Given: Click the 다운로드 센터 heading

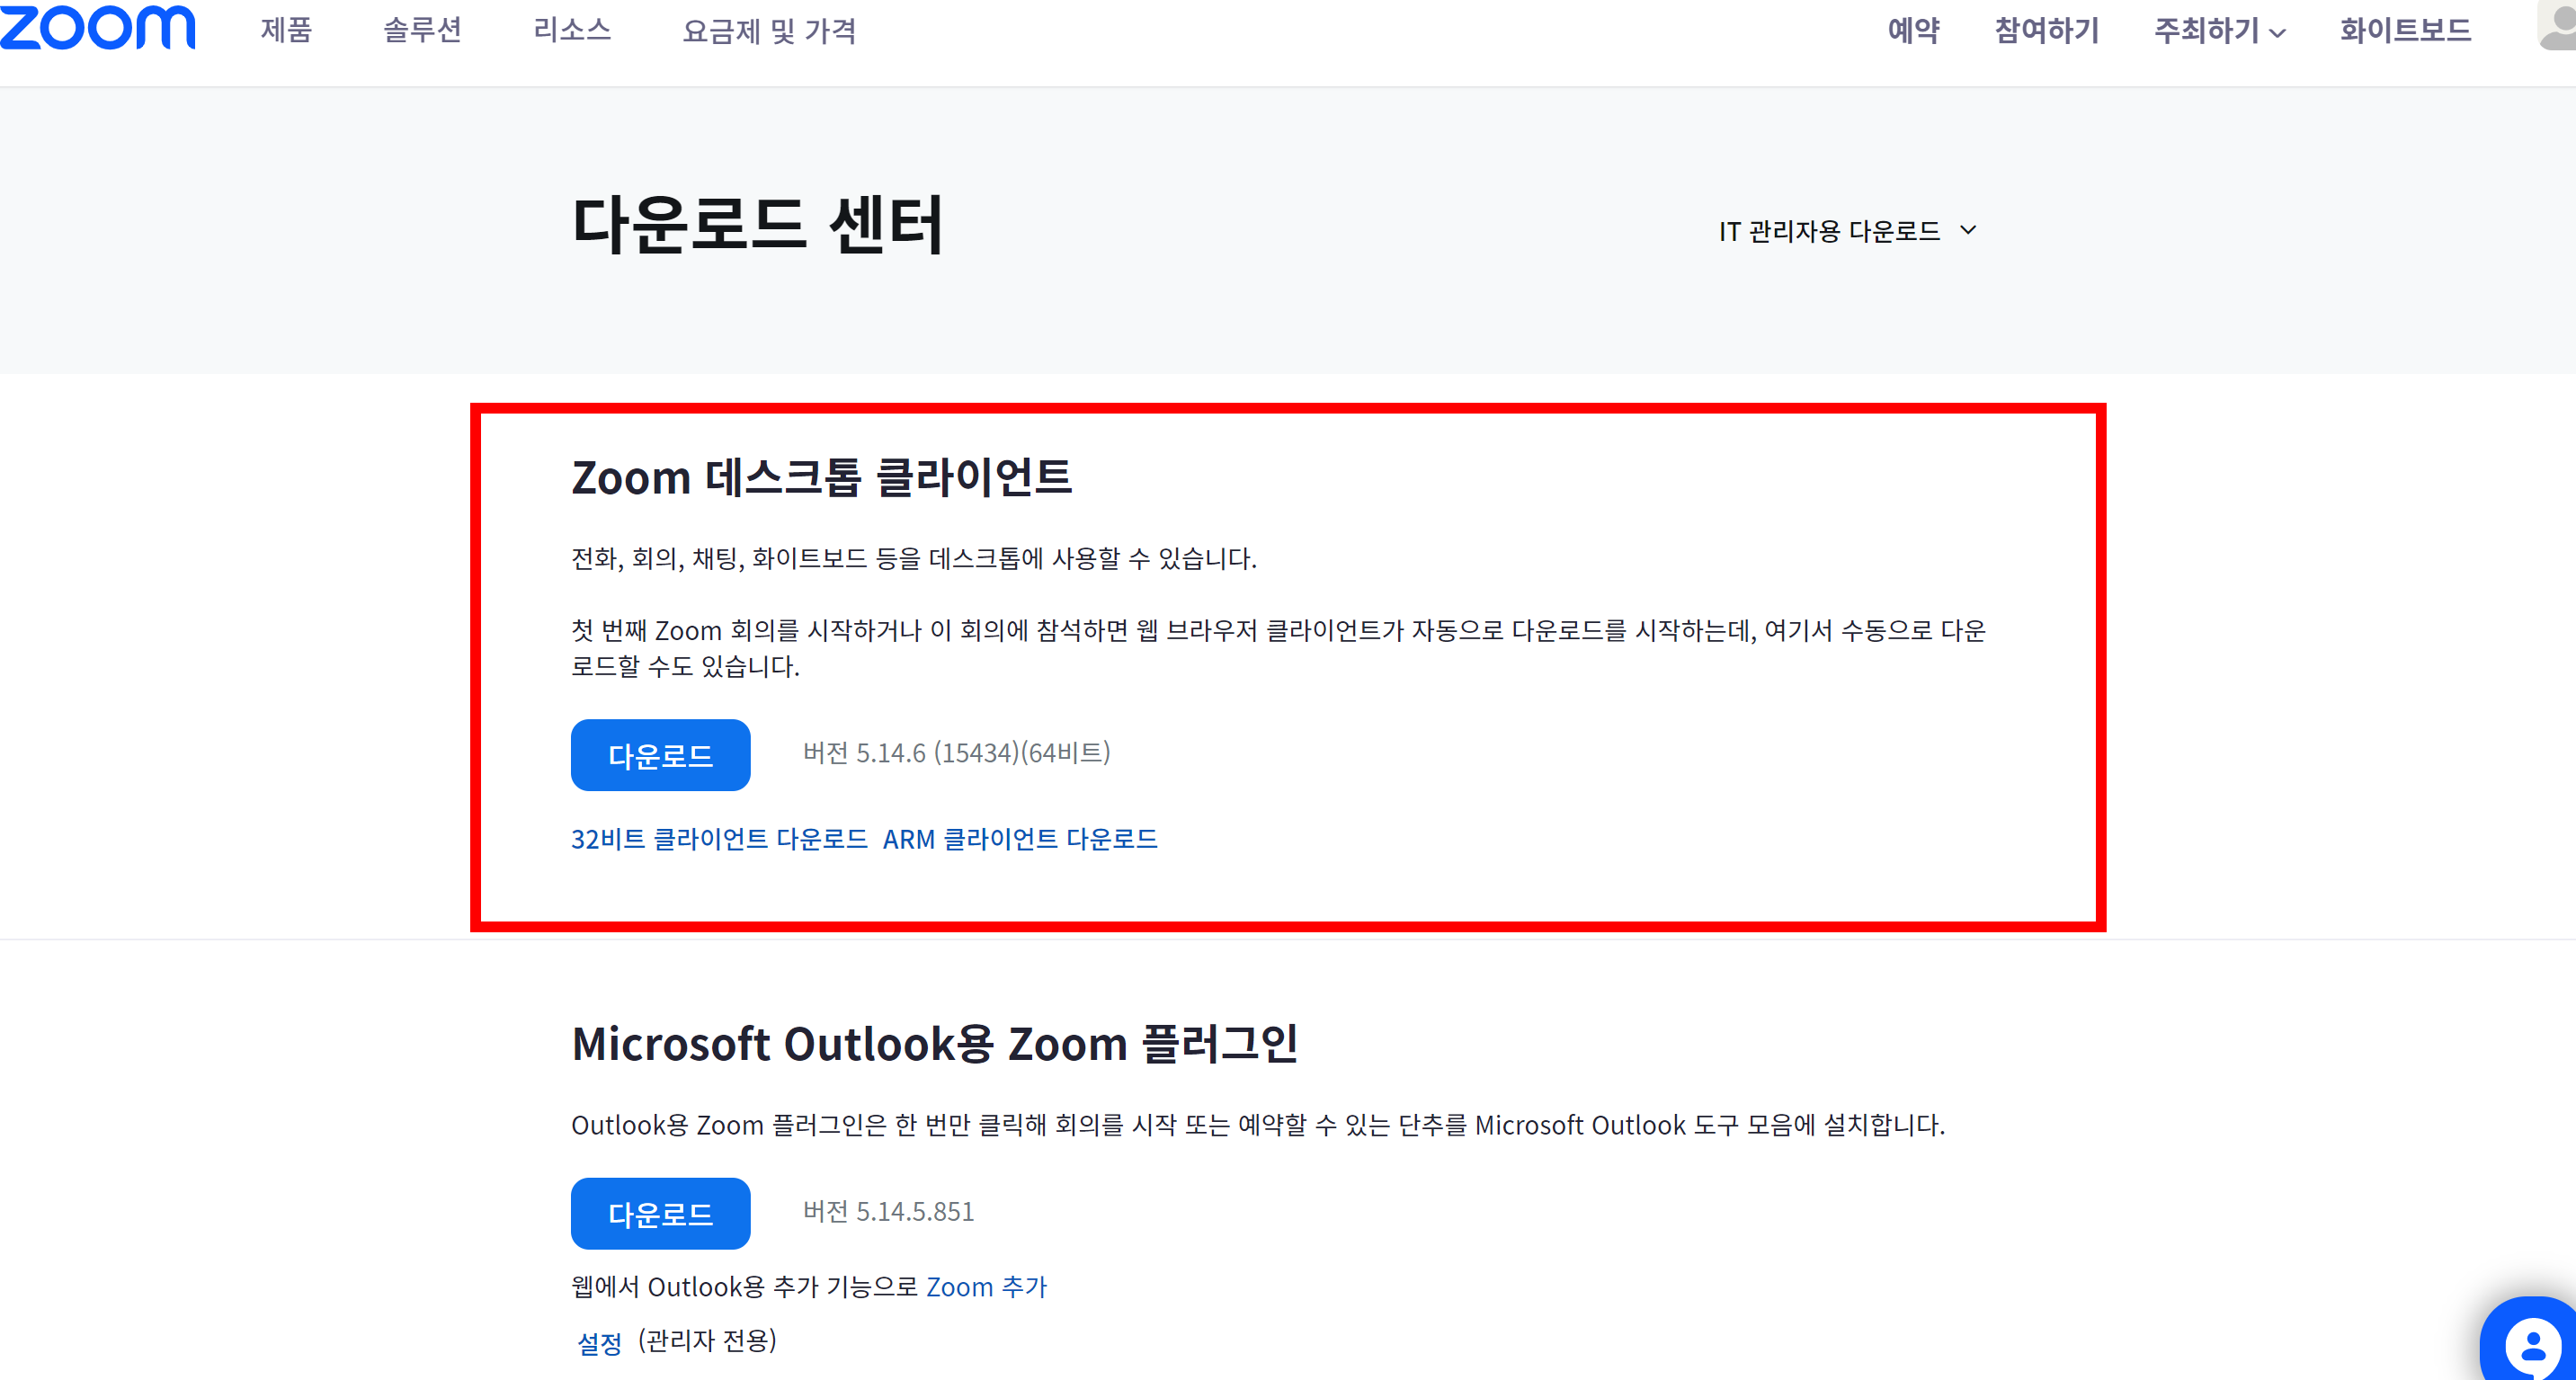Looking at the screenshot, I should 757,225.
